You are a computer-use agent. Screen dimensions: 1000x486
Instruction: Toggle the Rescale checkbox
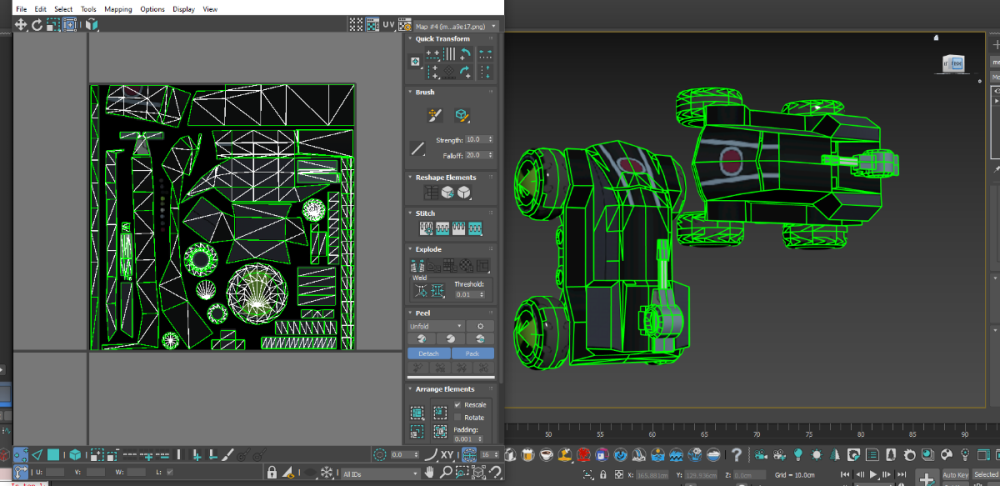pyautogui.click(x=458, y=405)
